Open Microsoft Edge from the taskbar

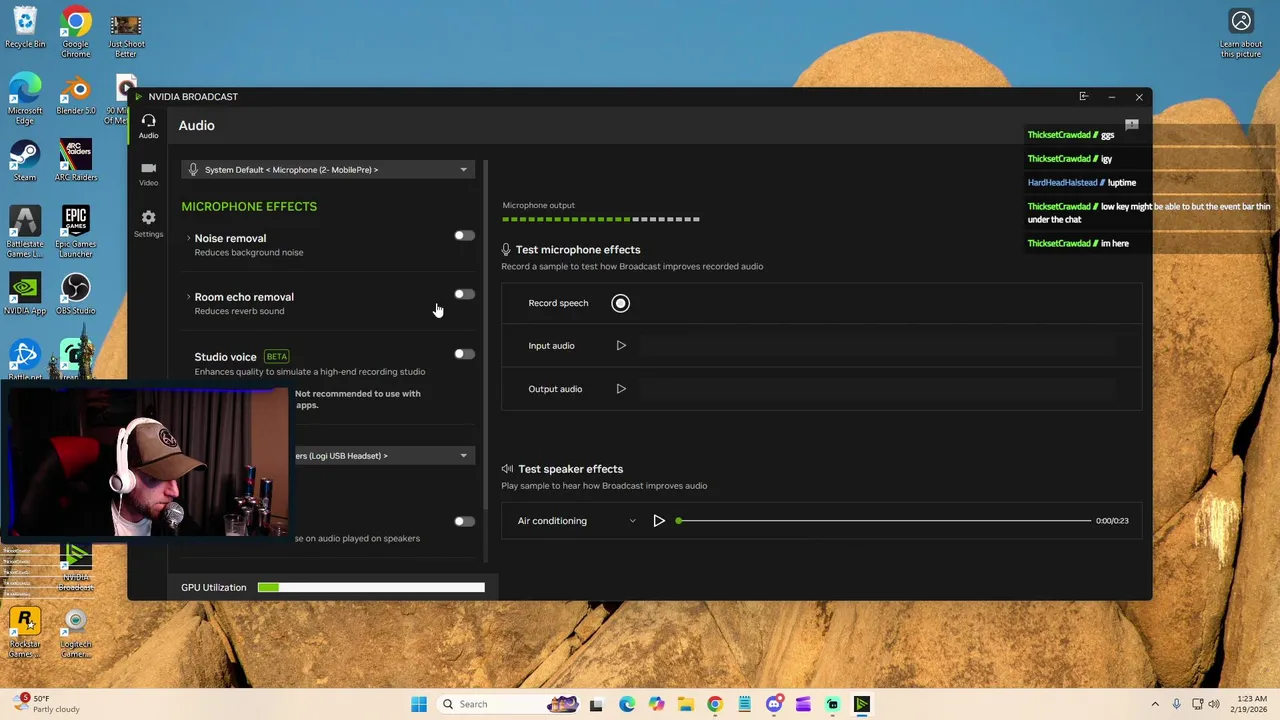[627, 704]
